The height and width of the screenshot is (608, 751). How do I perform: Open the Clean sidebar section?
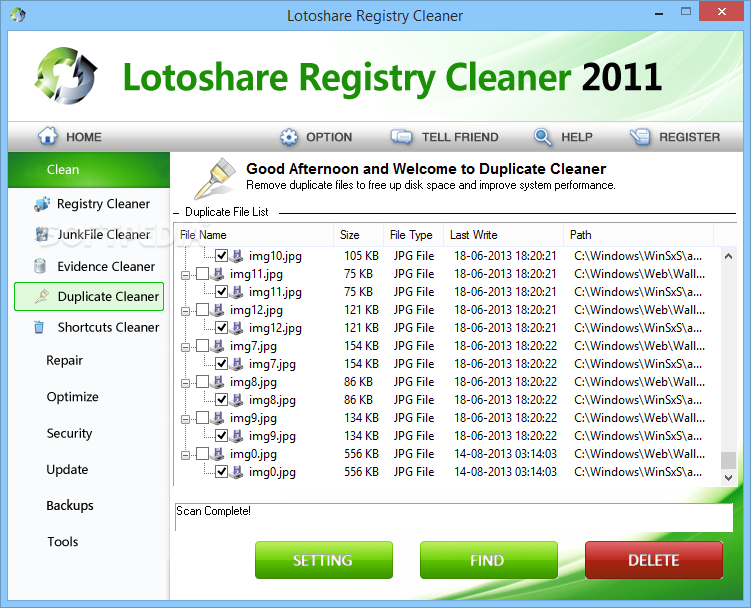click(89, 170)
